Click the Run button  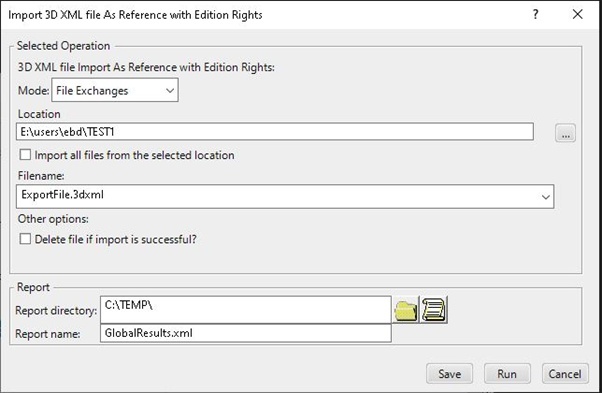(x=507, y=374)
